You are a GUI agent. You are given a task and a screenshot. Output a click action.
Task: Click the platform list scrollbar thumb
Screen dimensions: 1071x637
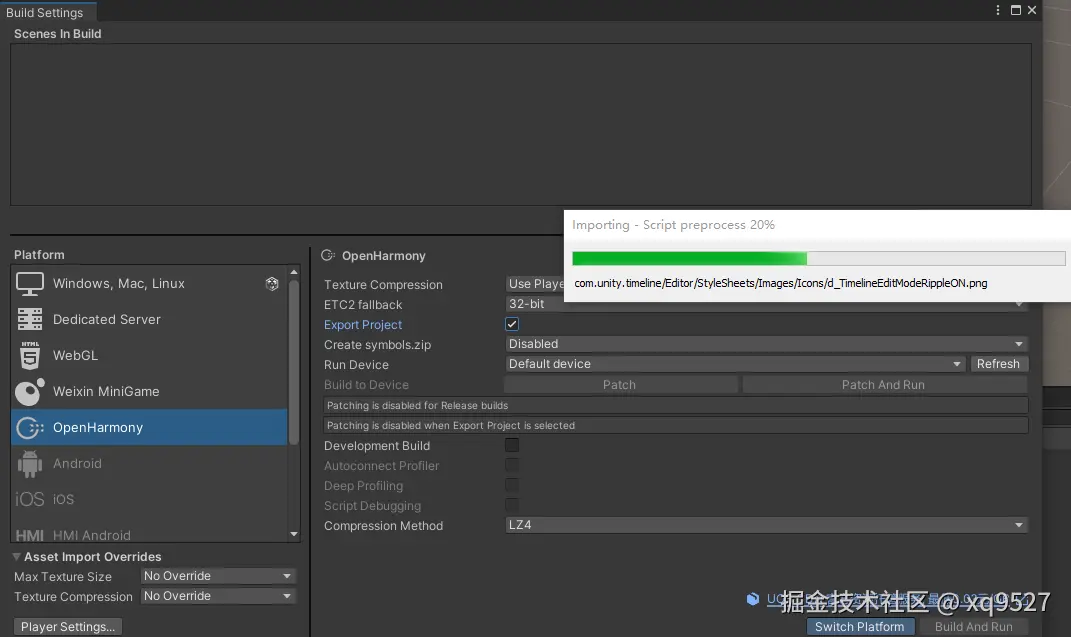pyautogui.click(x=294, y=363)
